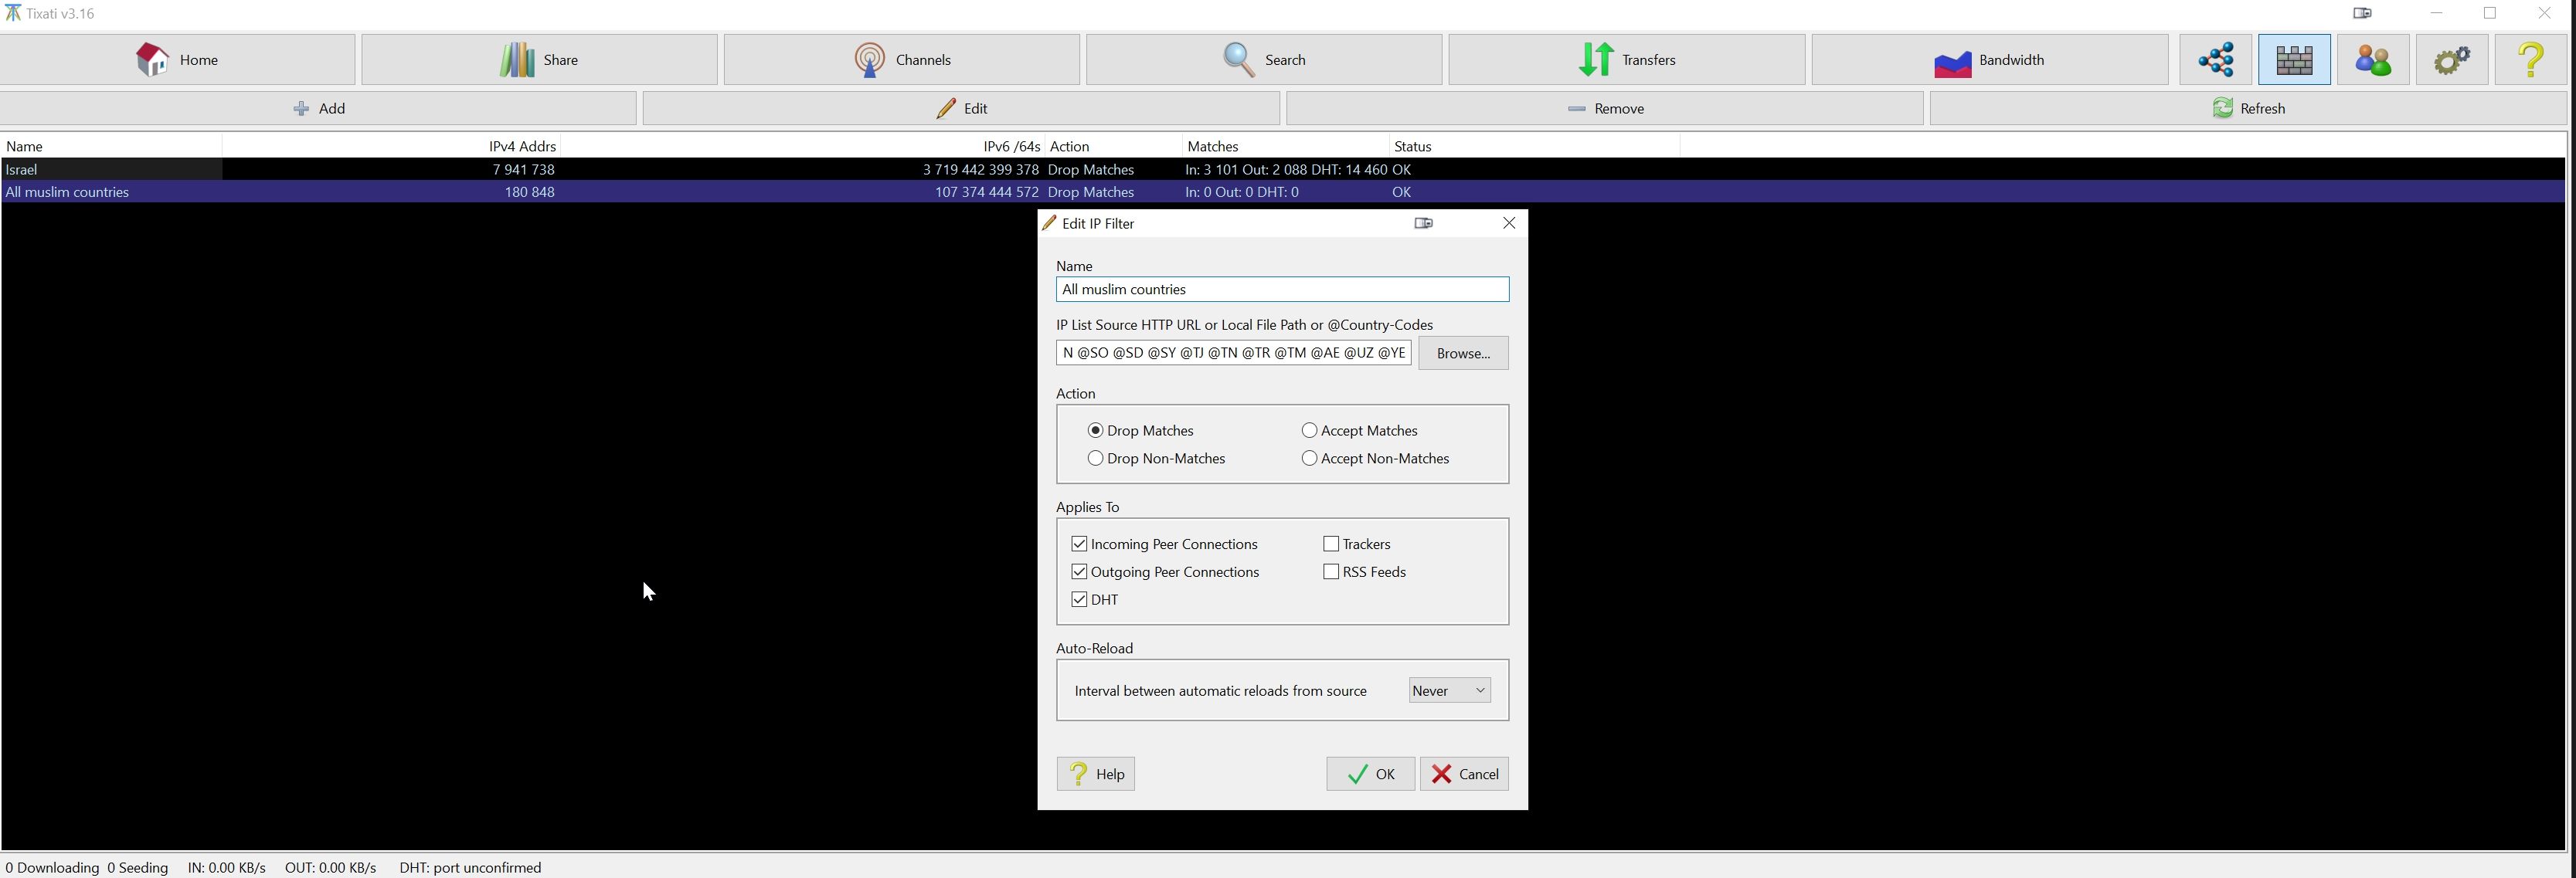Sort by Matches column header

1284,146
